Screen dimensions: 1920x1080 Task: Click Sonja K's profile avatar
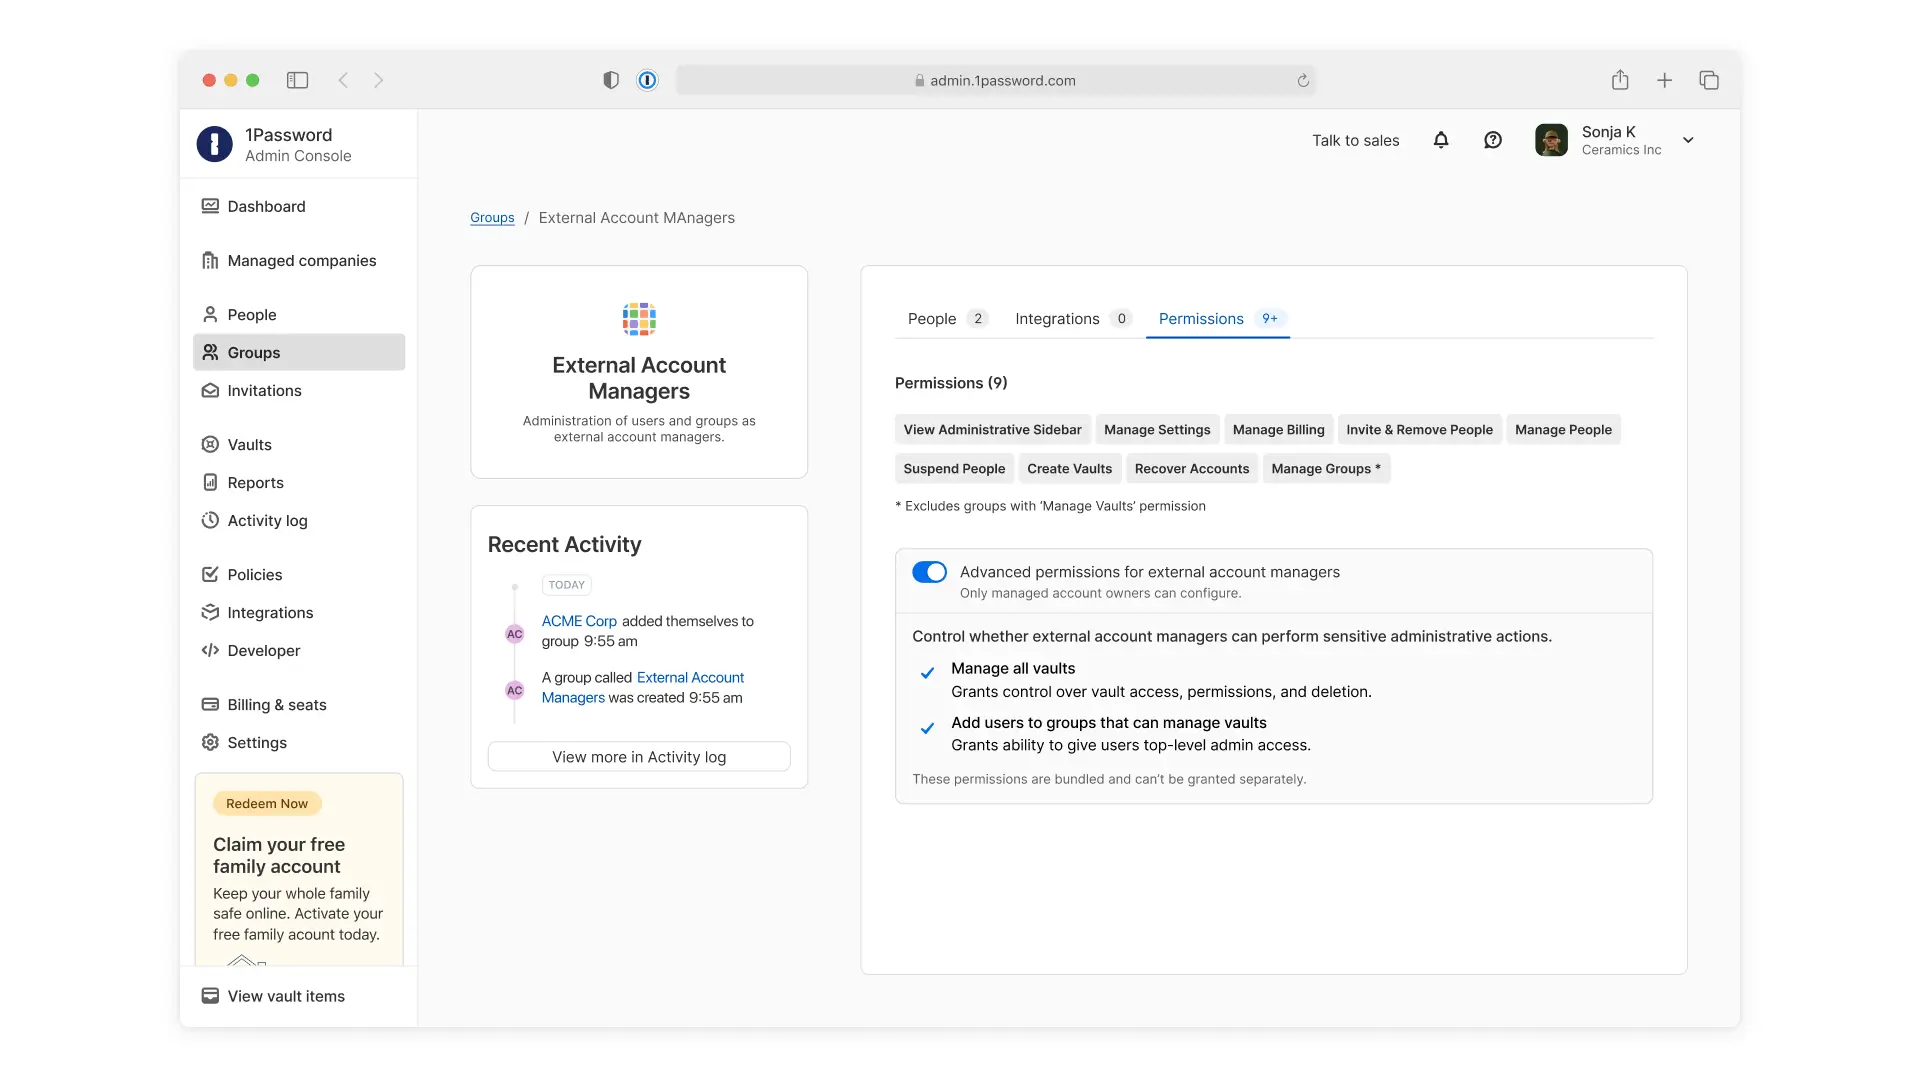(1551, 140)
